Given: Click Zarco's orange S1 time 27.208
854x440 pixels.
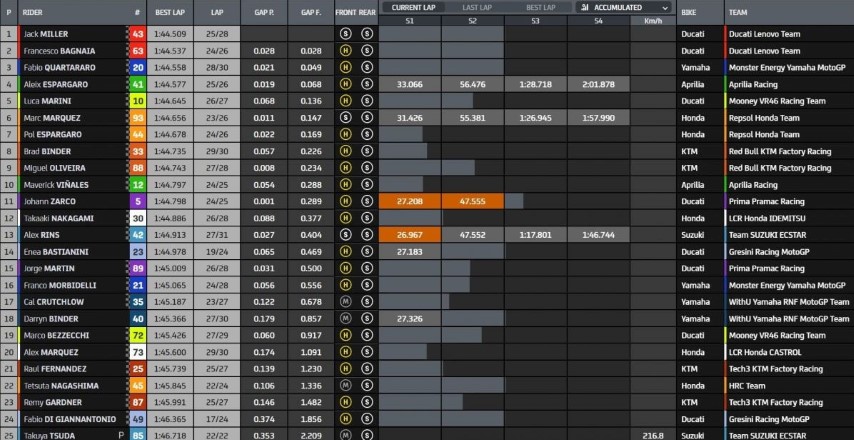Looking at the screenshot, I should [410, 201].
